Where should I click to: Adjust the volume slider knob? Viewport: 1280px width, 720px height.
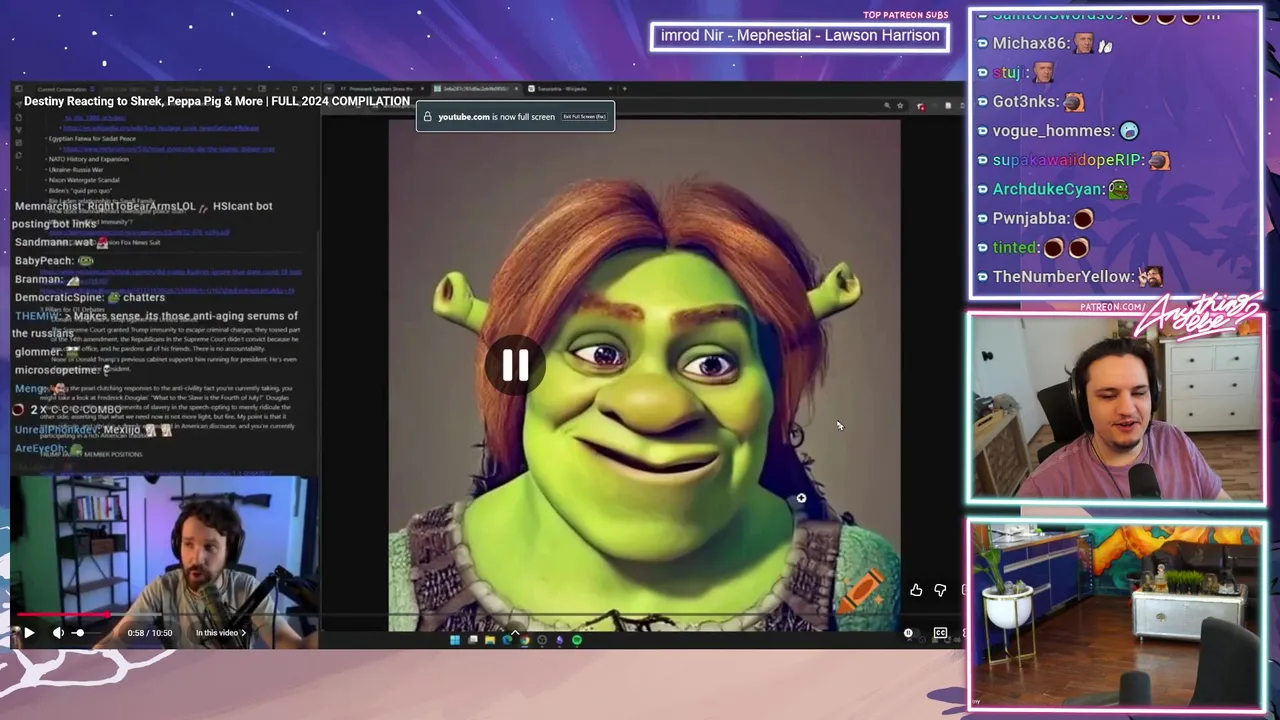point(79,632)
